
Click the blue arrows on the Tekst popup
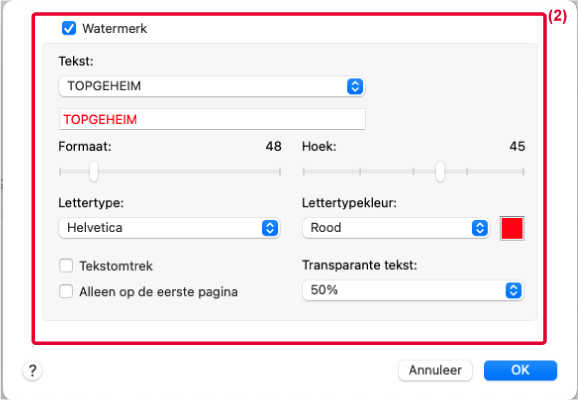355,86
